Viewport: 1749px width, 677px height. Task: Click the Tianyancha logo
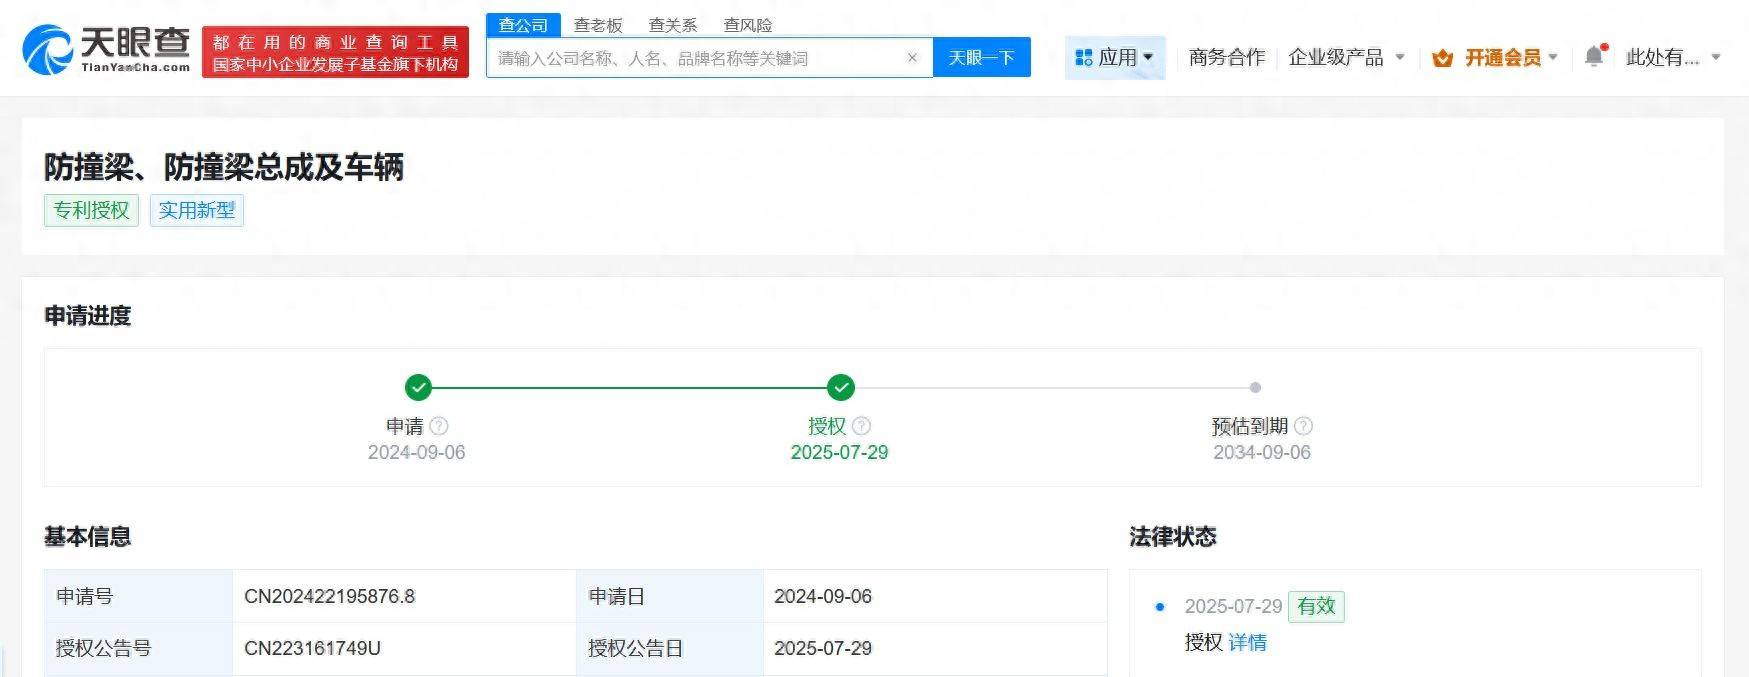pyautogui.click(x=105, y=50)
